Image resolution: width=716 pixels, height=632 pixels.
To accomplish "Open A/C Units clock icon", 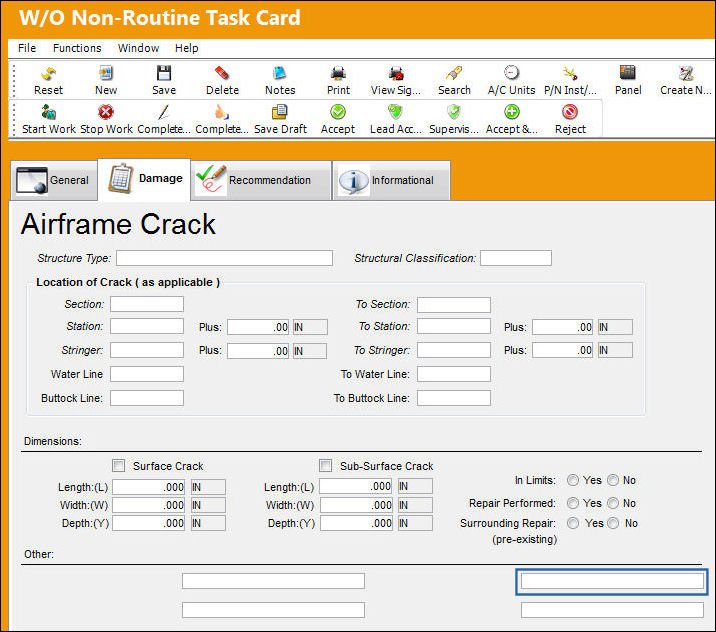I will [x=511, y=73].
